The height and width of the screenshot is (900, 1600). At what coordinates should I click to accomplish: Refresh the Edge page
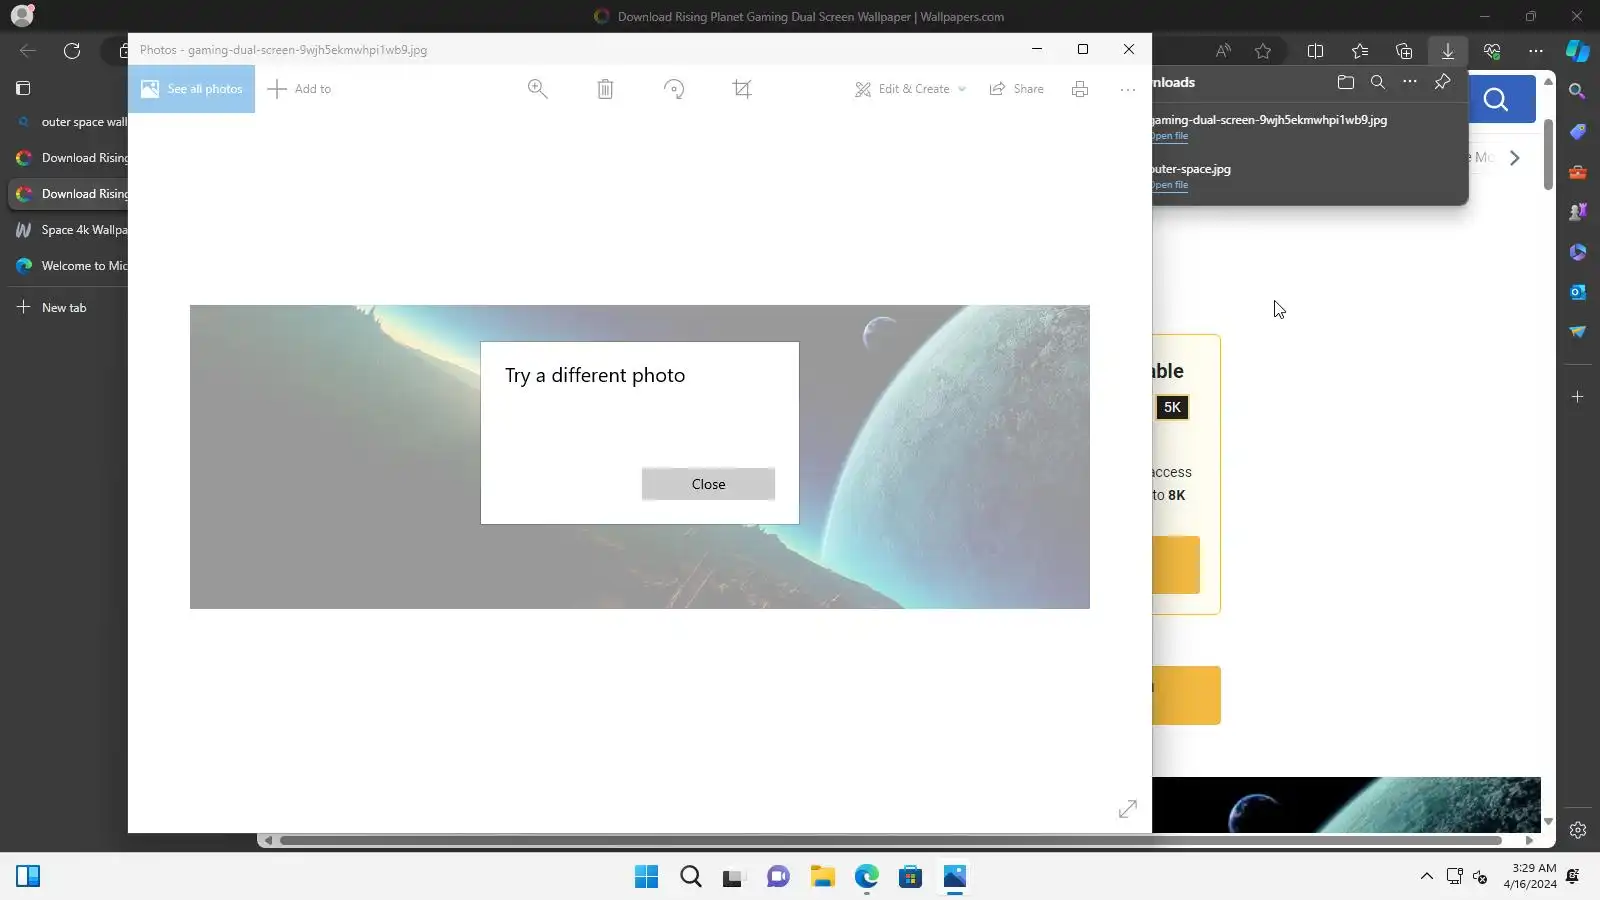coord(72,51)
